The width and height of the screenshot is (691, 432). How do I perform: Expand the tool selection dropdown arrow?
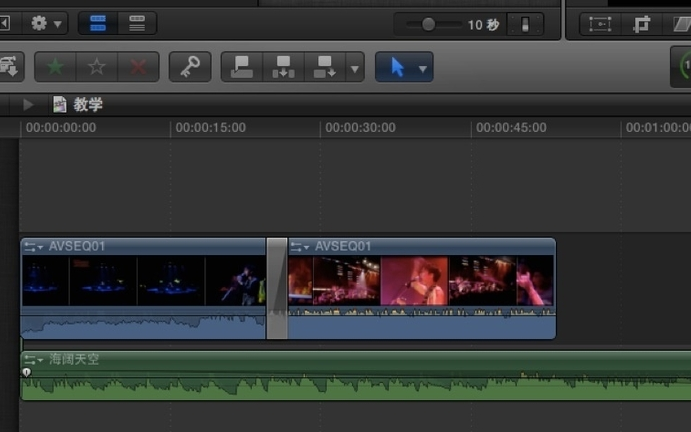(423, 68)
